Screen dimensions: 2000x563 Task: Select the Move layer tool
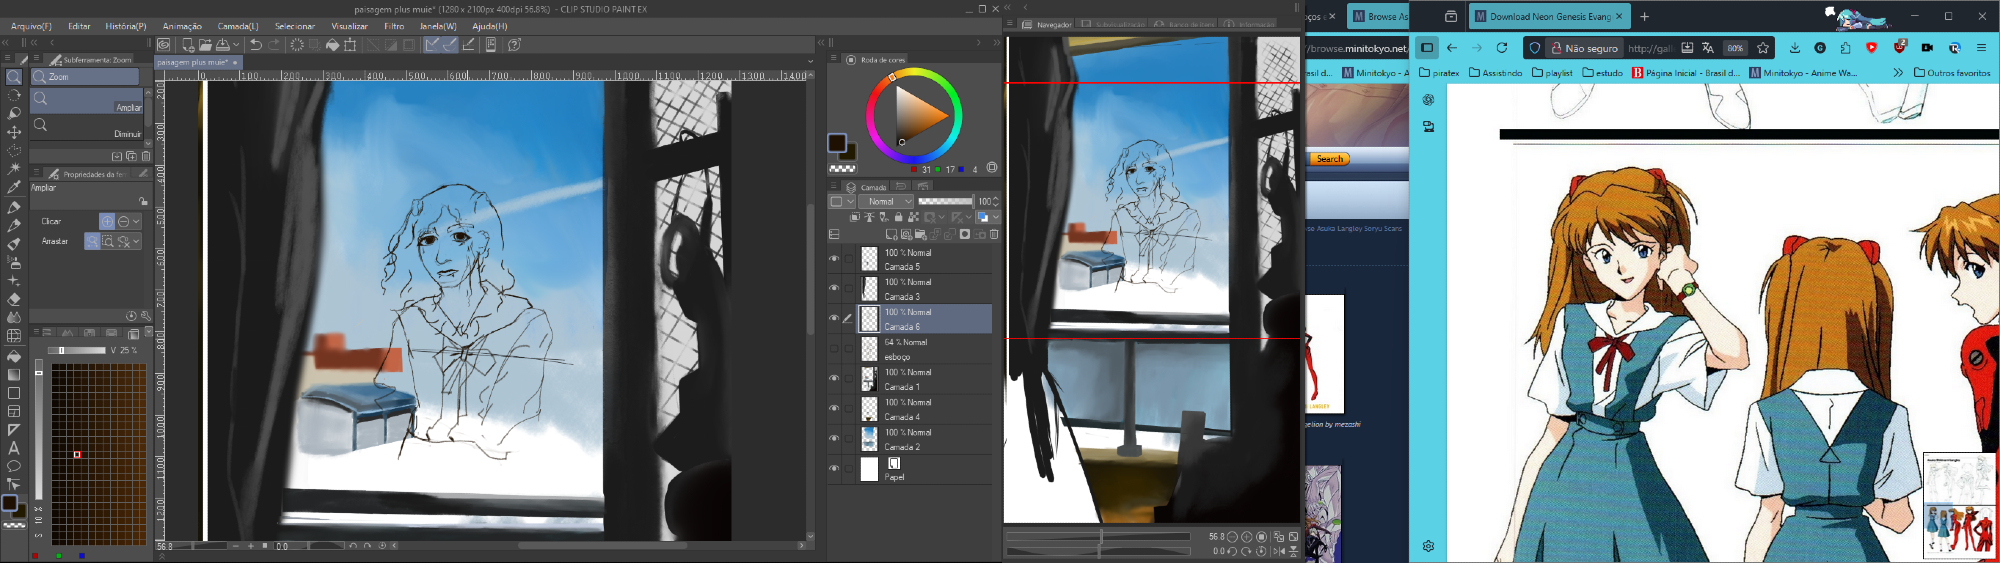[14, 132]
